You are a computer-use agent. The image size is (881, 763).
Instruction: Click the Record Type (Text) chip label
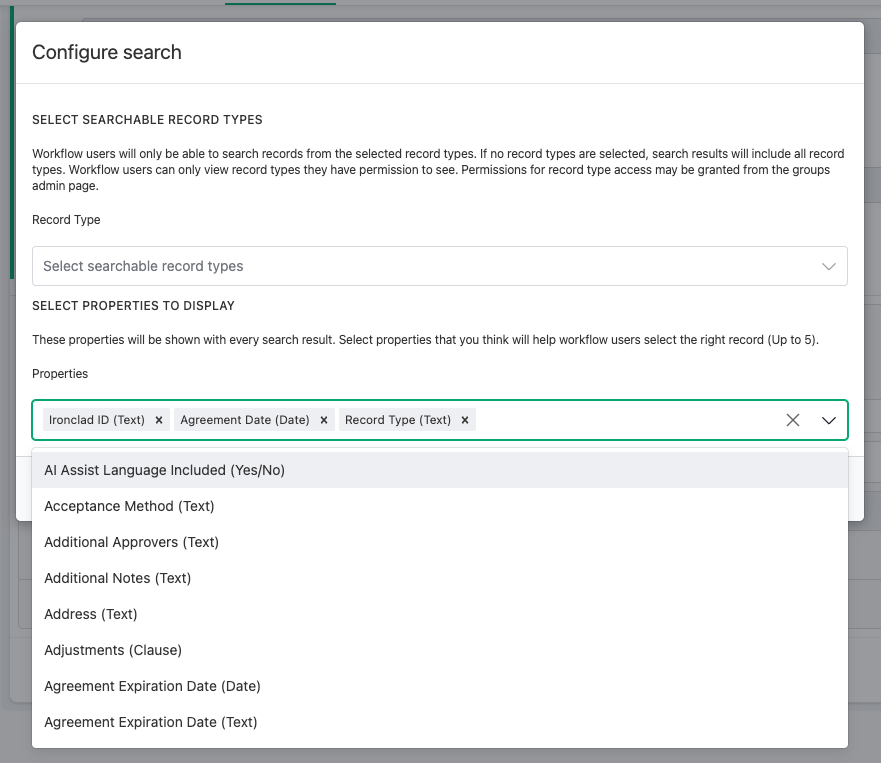point(398,420)
